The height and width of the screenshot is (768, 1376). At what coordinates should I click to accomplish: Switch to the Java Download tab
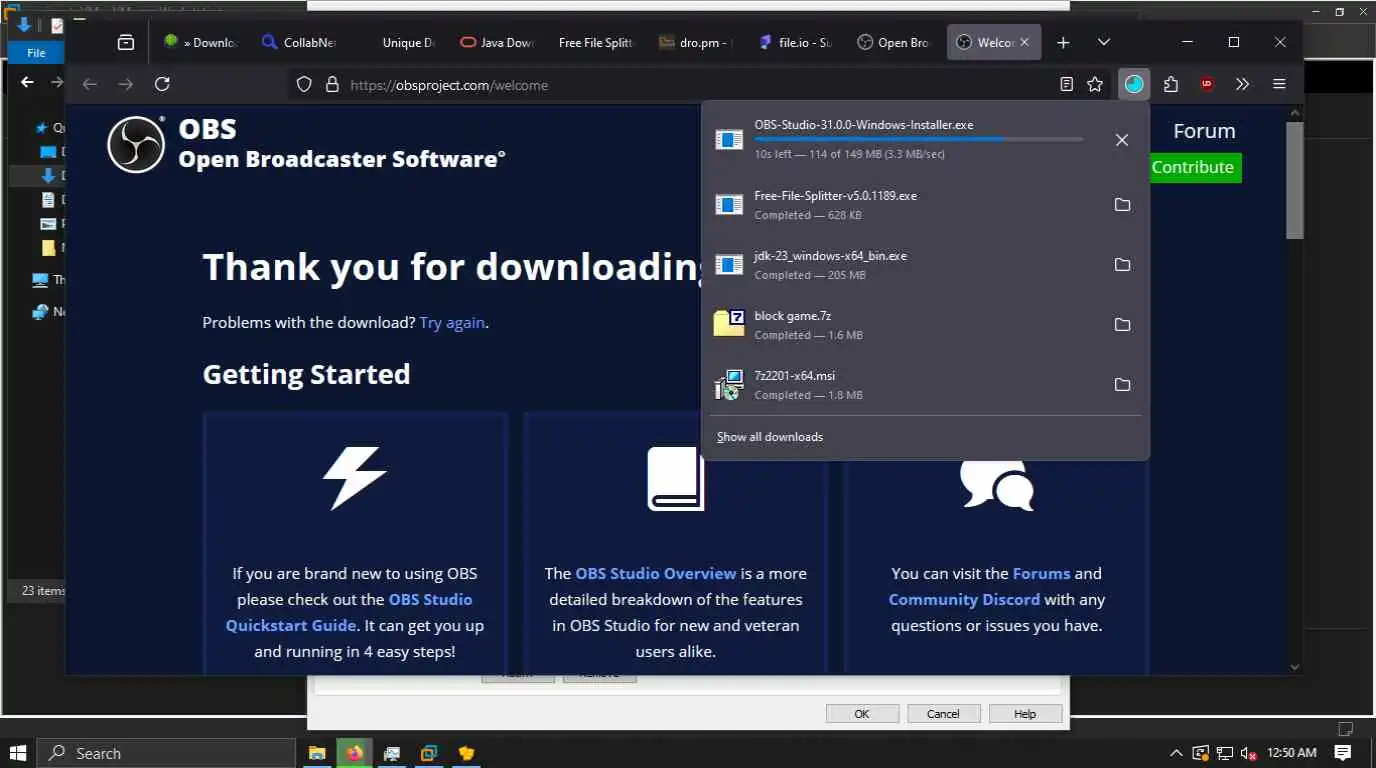tap(497, 43)
